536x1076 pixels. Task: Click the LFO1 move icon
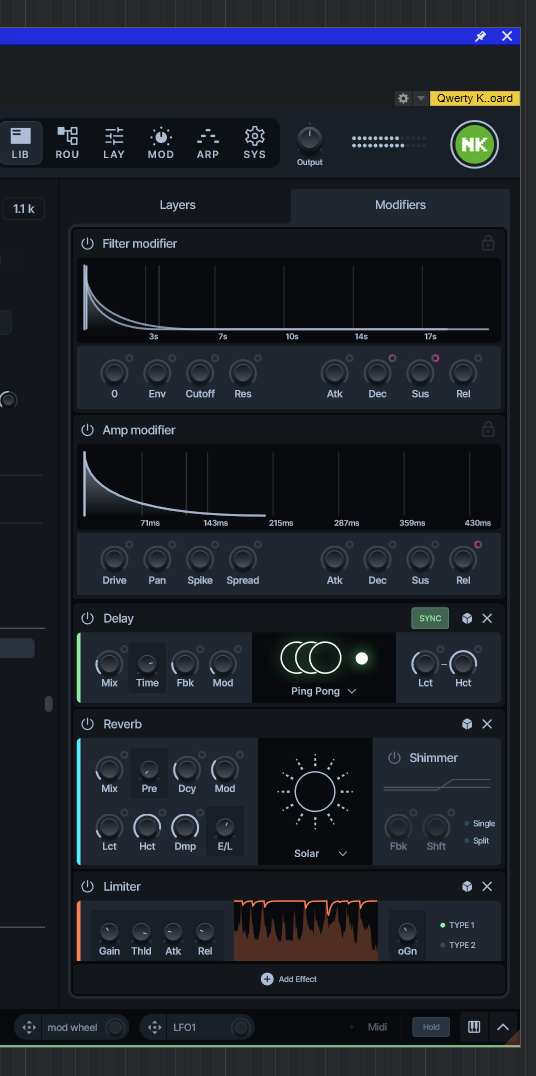154,1027
